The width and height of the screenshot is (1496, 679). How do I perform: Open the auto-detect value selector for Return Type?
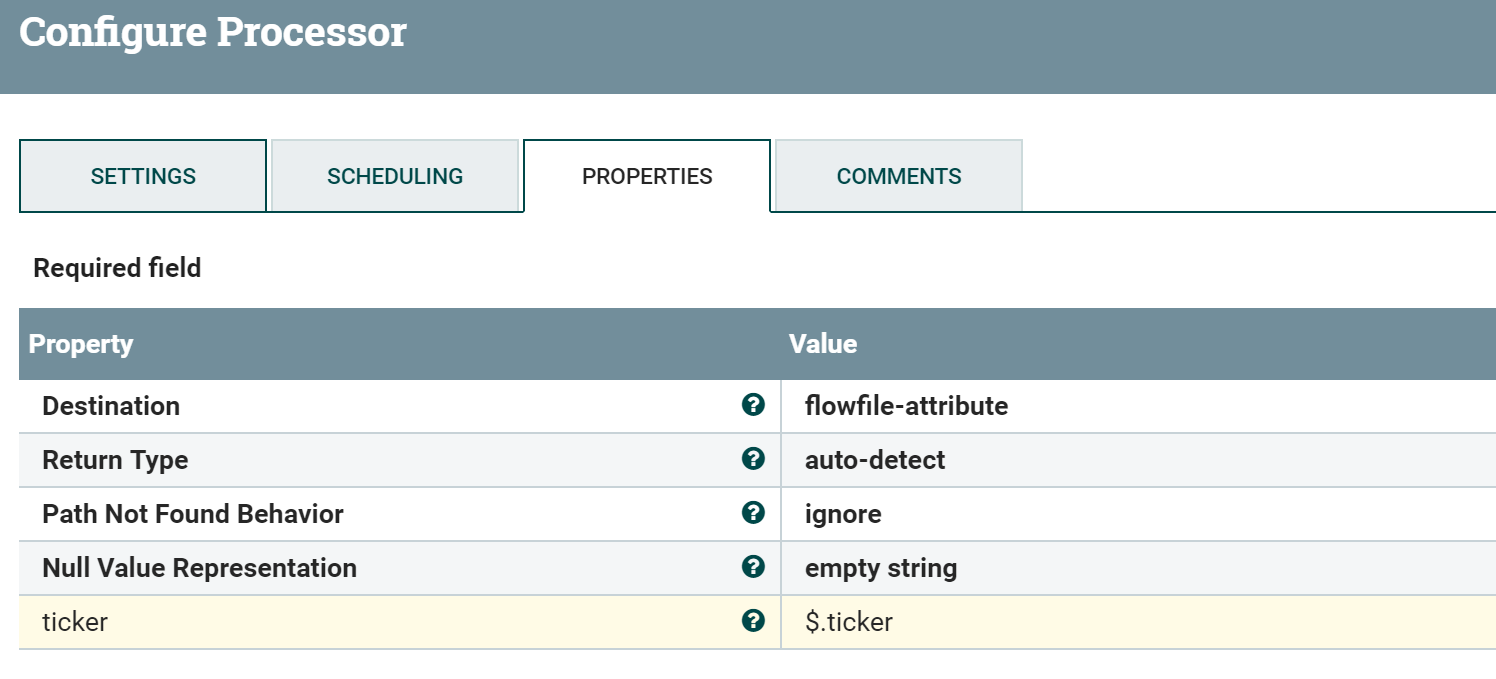point(874,460)
